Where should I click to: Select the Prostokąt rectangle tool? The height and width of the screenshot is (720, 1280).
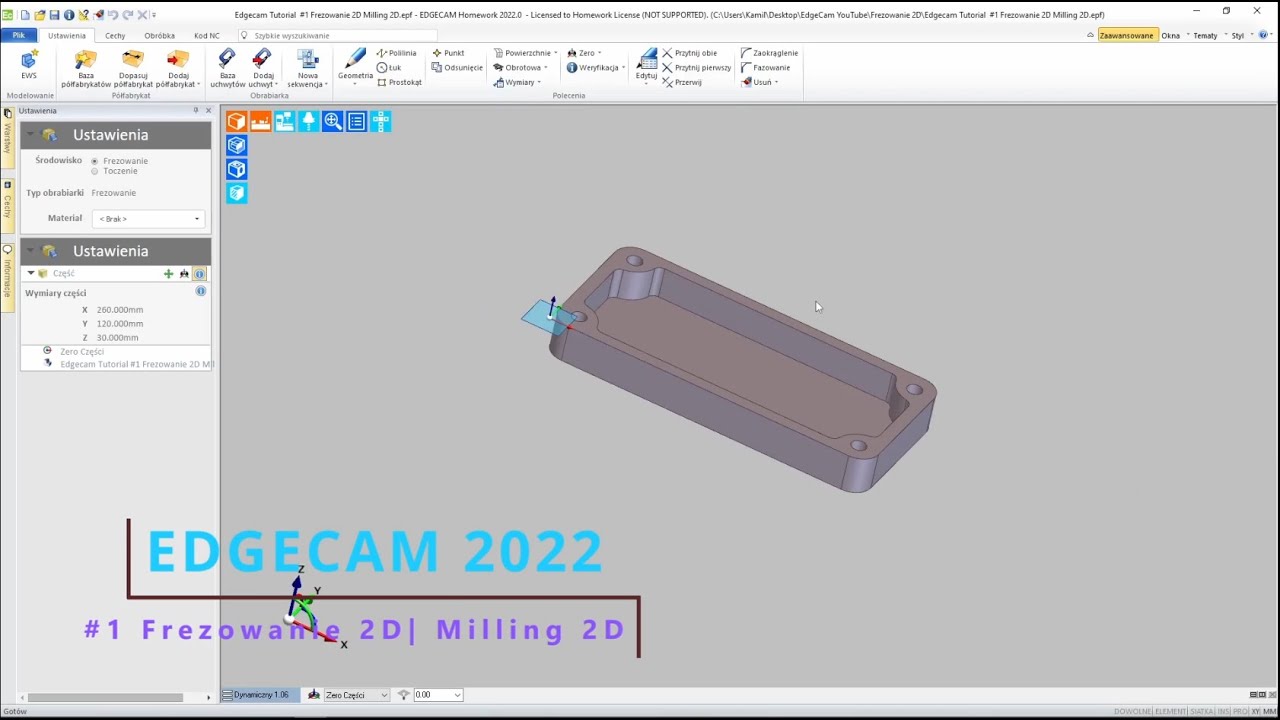tap(399, 82)
